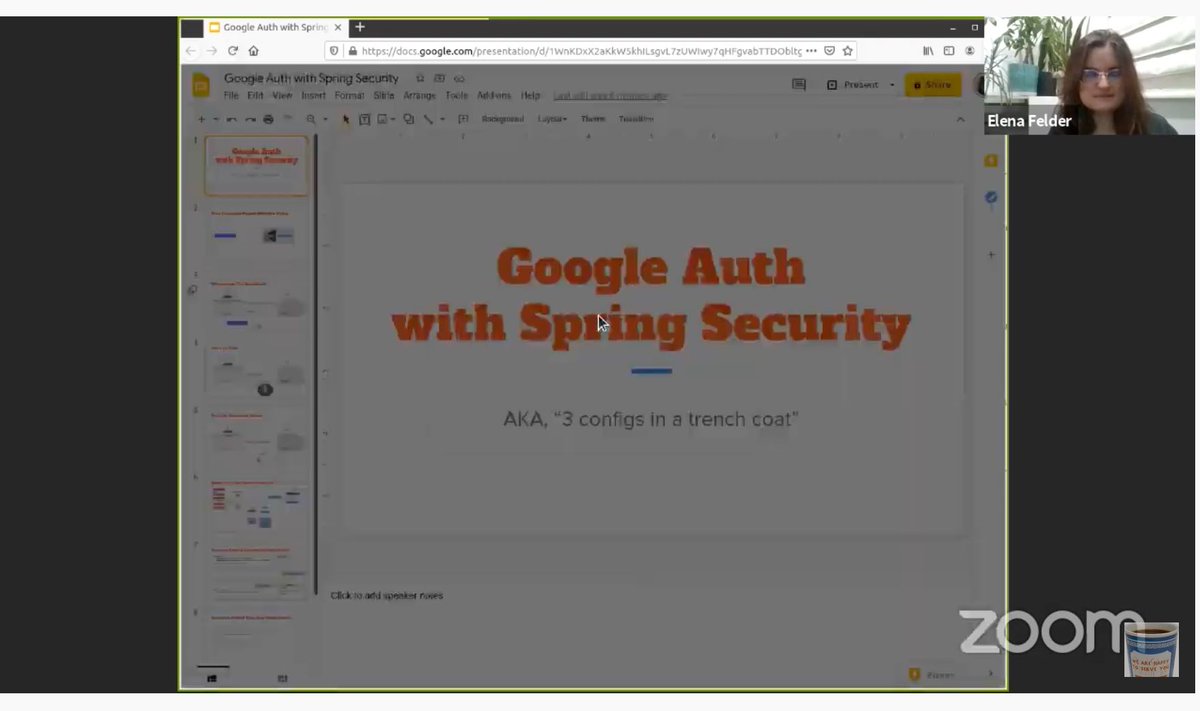Click the Background button
The image size is (1200, 711).
(x=502, y=119)
